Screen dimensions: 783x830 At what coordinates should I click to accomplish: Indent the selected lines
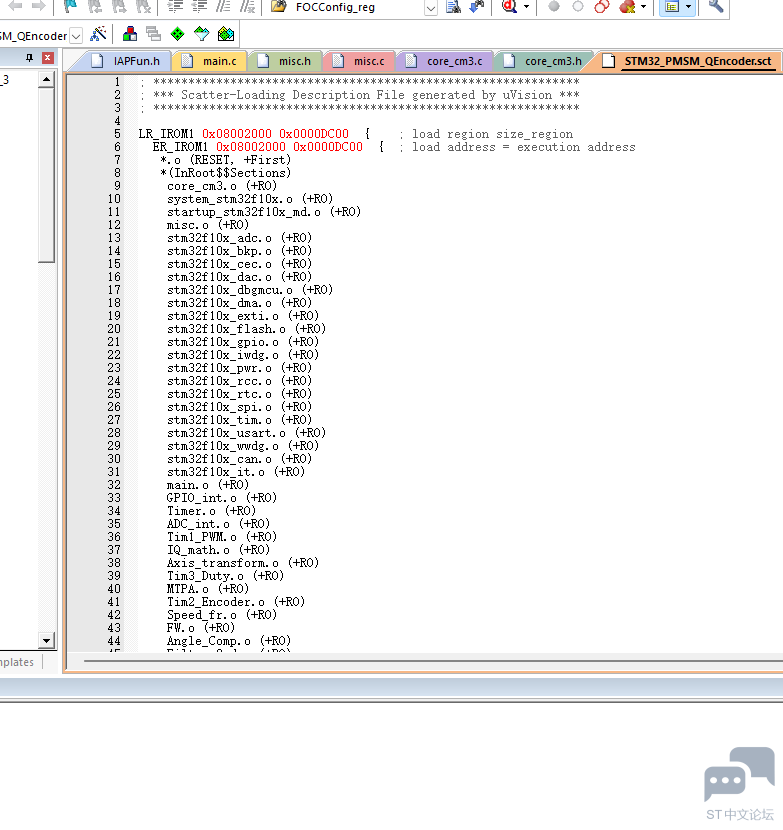[175, 6]
